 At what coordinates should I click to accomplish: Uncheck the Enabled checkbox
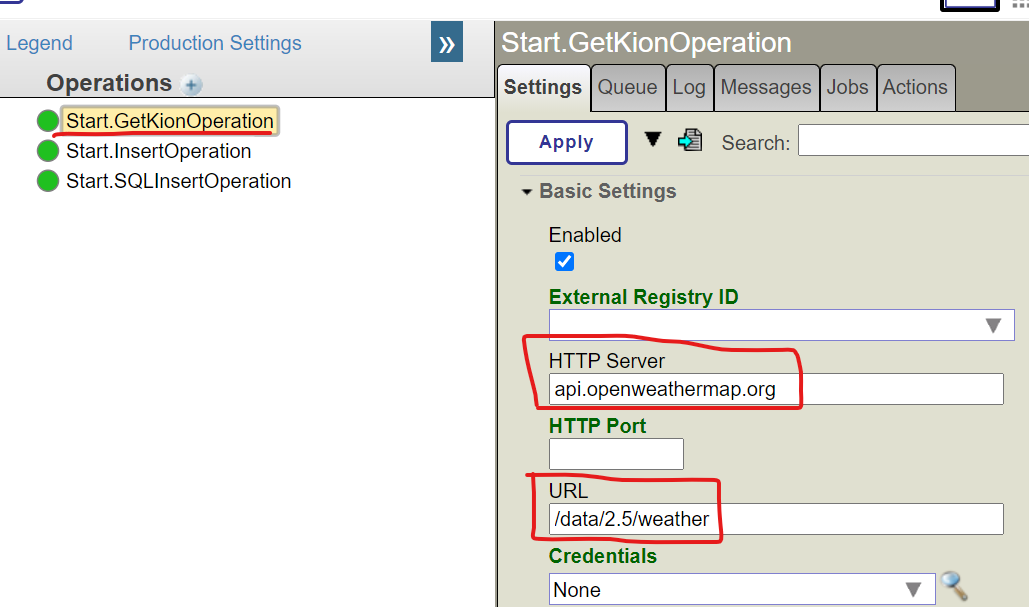tap(564, 262)
